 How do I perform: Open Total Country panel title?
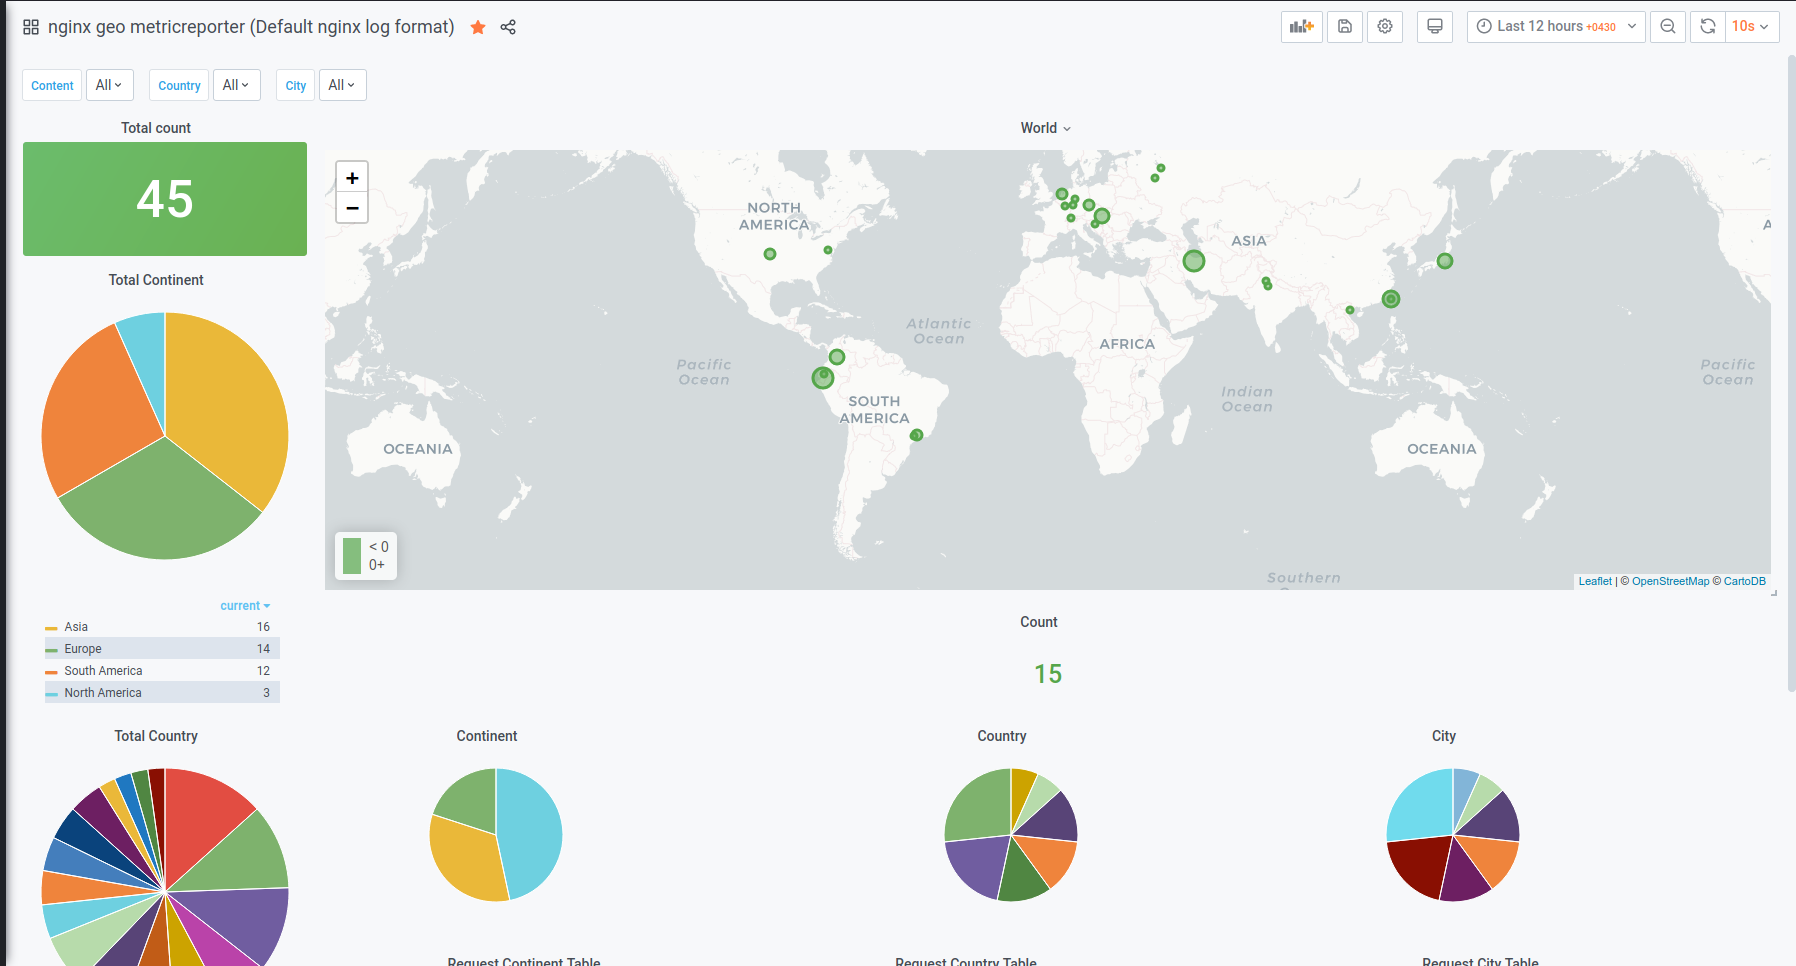(156, 736)
